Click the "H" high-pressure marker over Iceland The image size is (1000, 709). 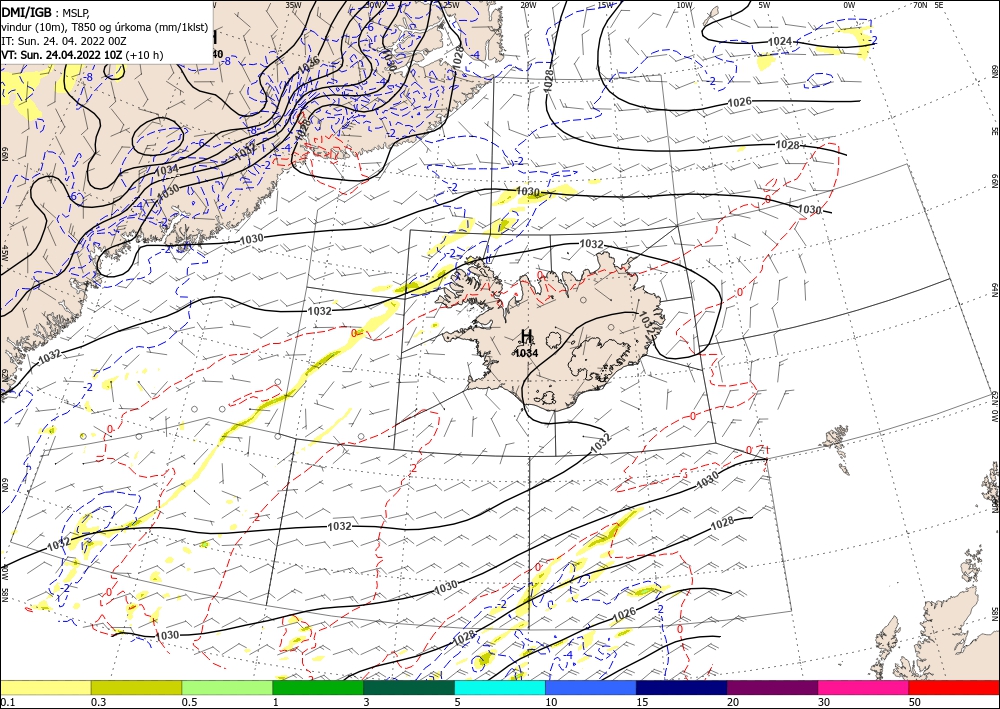[x=527, y=336]
